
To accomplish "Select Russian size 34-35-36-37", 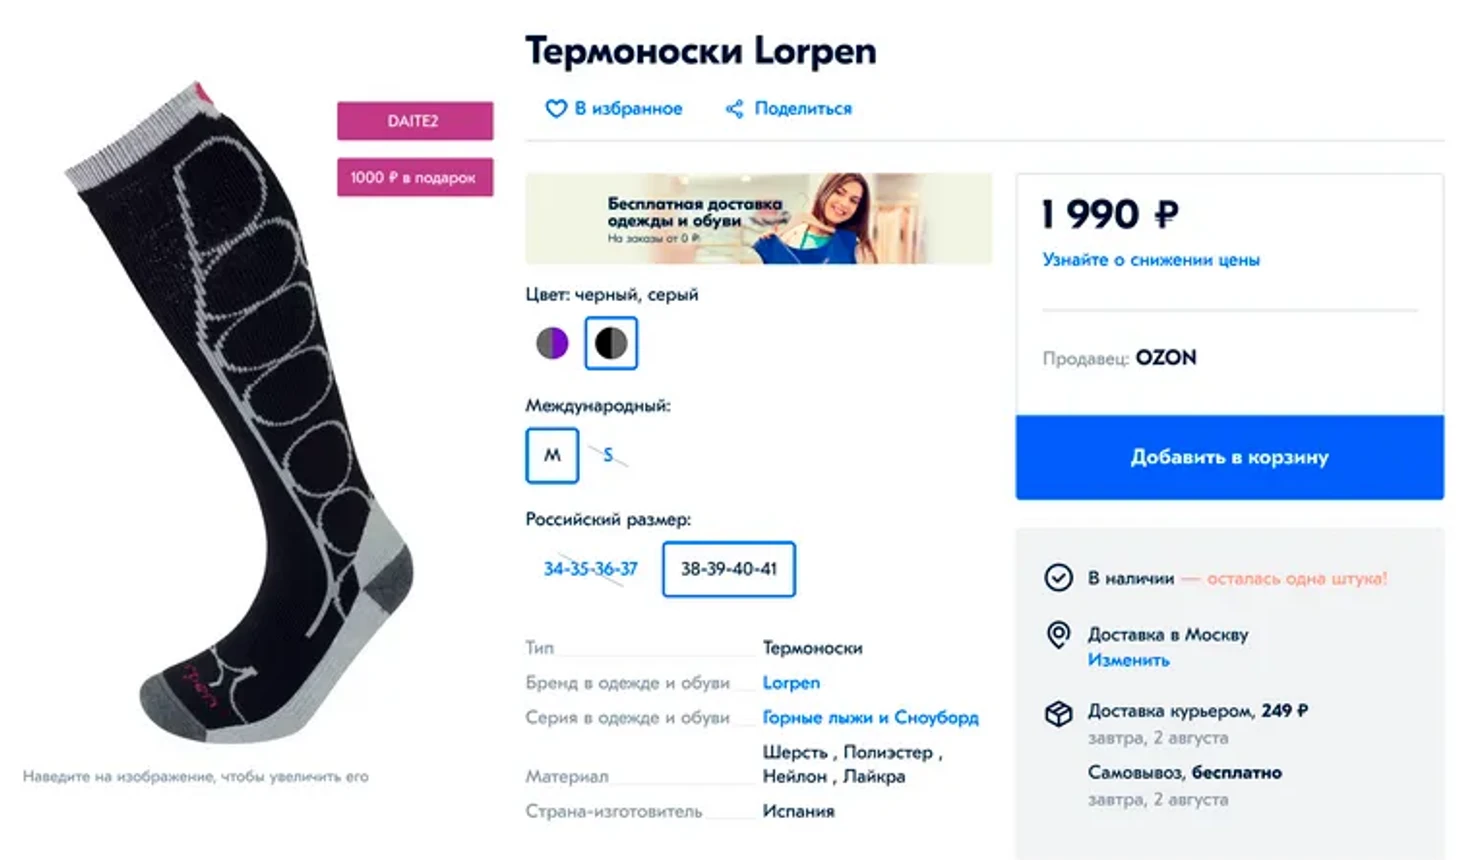I will [590, 569].
